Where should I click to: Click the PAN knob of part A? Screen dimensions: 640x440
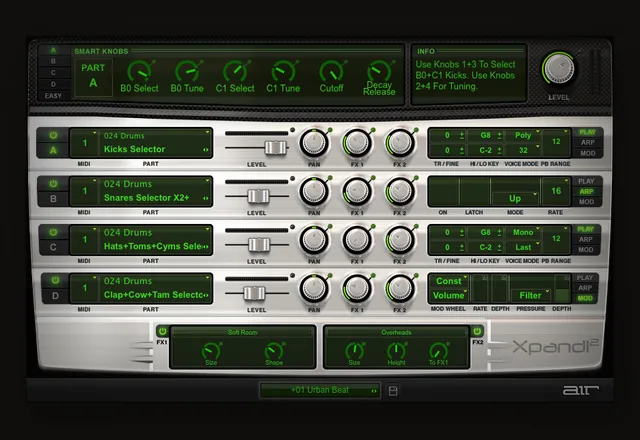pyautogui.click(x=313, y=143)
